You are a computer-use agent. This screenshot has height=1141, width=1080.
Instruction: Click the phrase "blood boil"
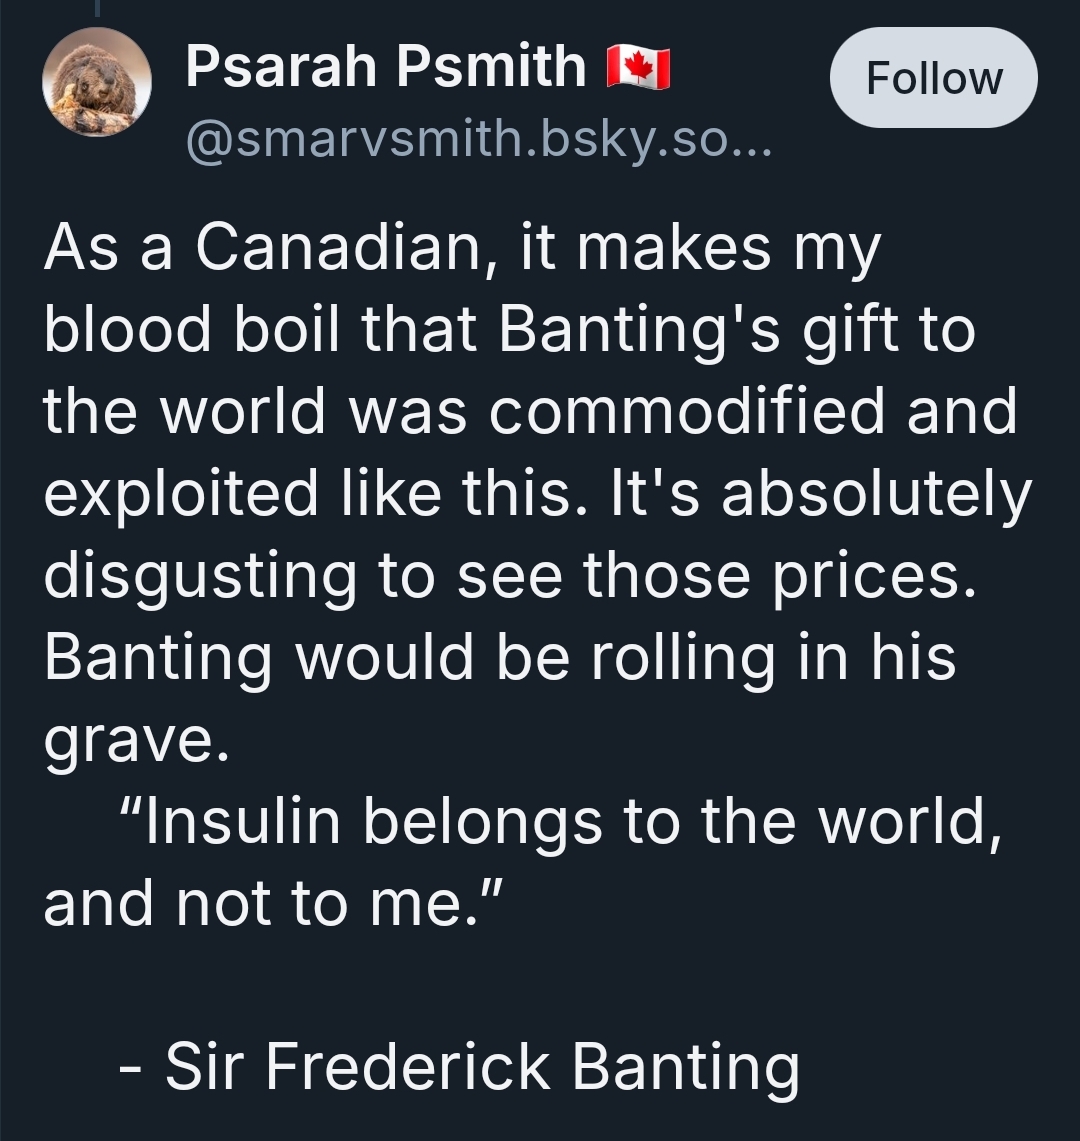pos(191,330)
